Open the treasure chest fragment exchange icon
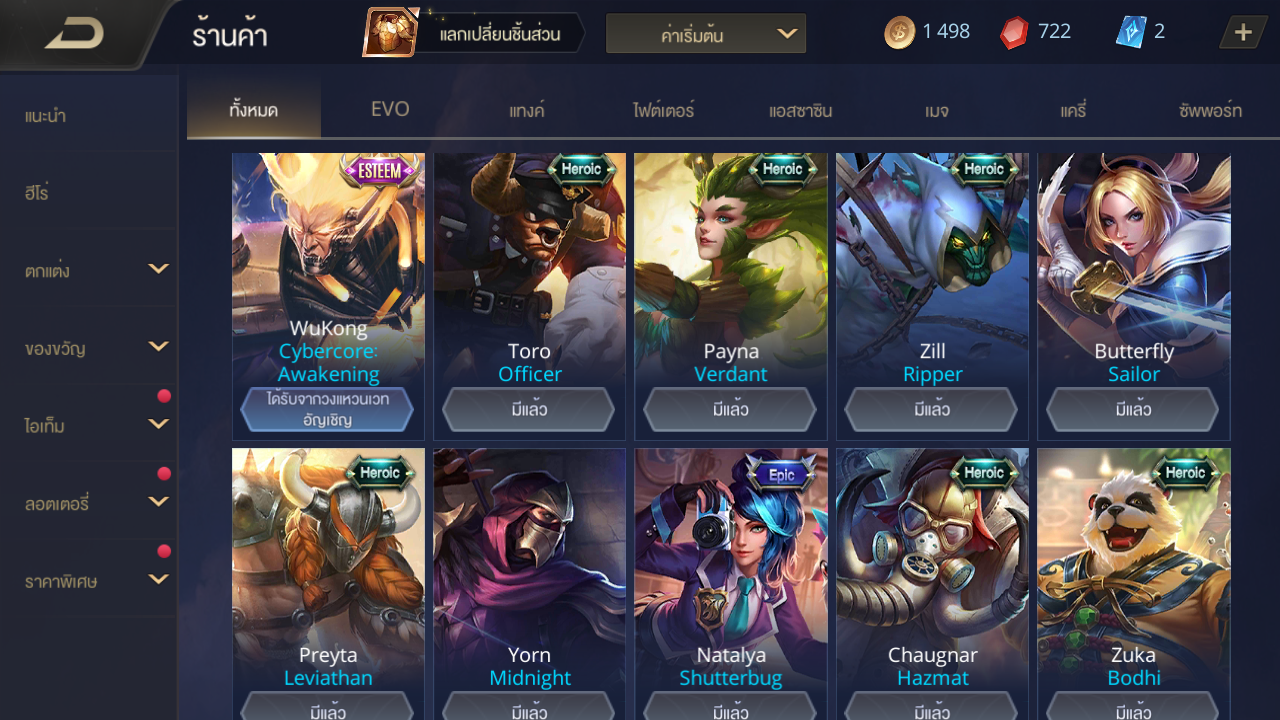Viewport: 1280px width, 720px height. (392, 33)
